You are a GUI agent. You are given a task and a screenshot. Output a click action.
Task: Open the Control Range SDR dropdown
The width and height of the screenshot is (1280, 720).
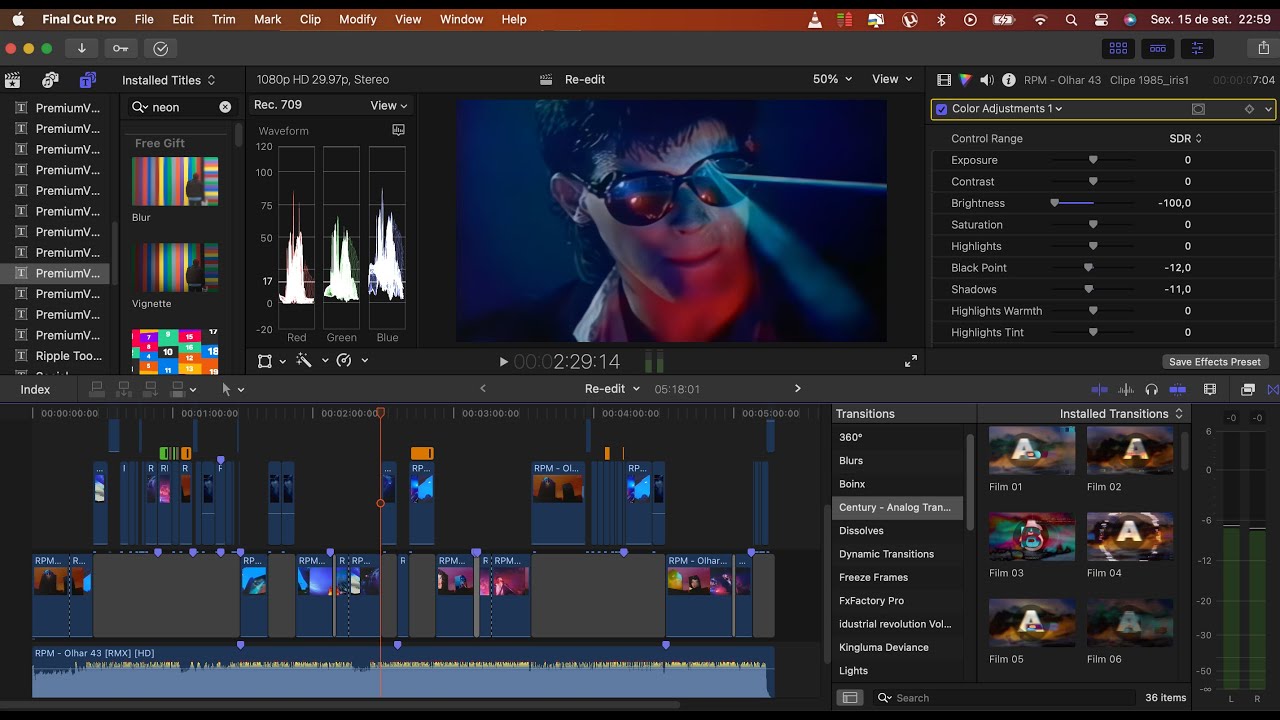coord(1186,138)
